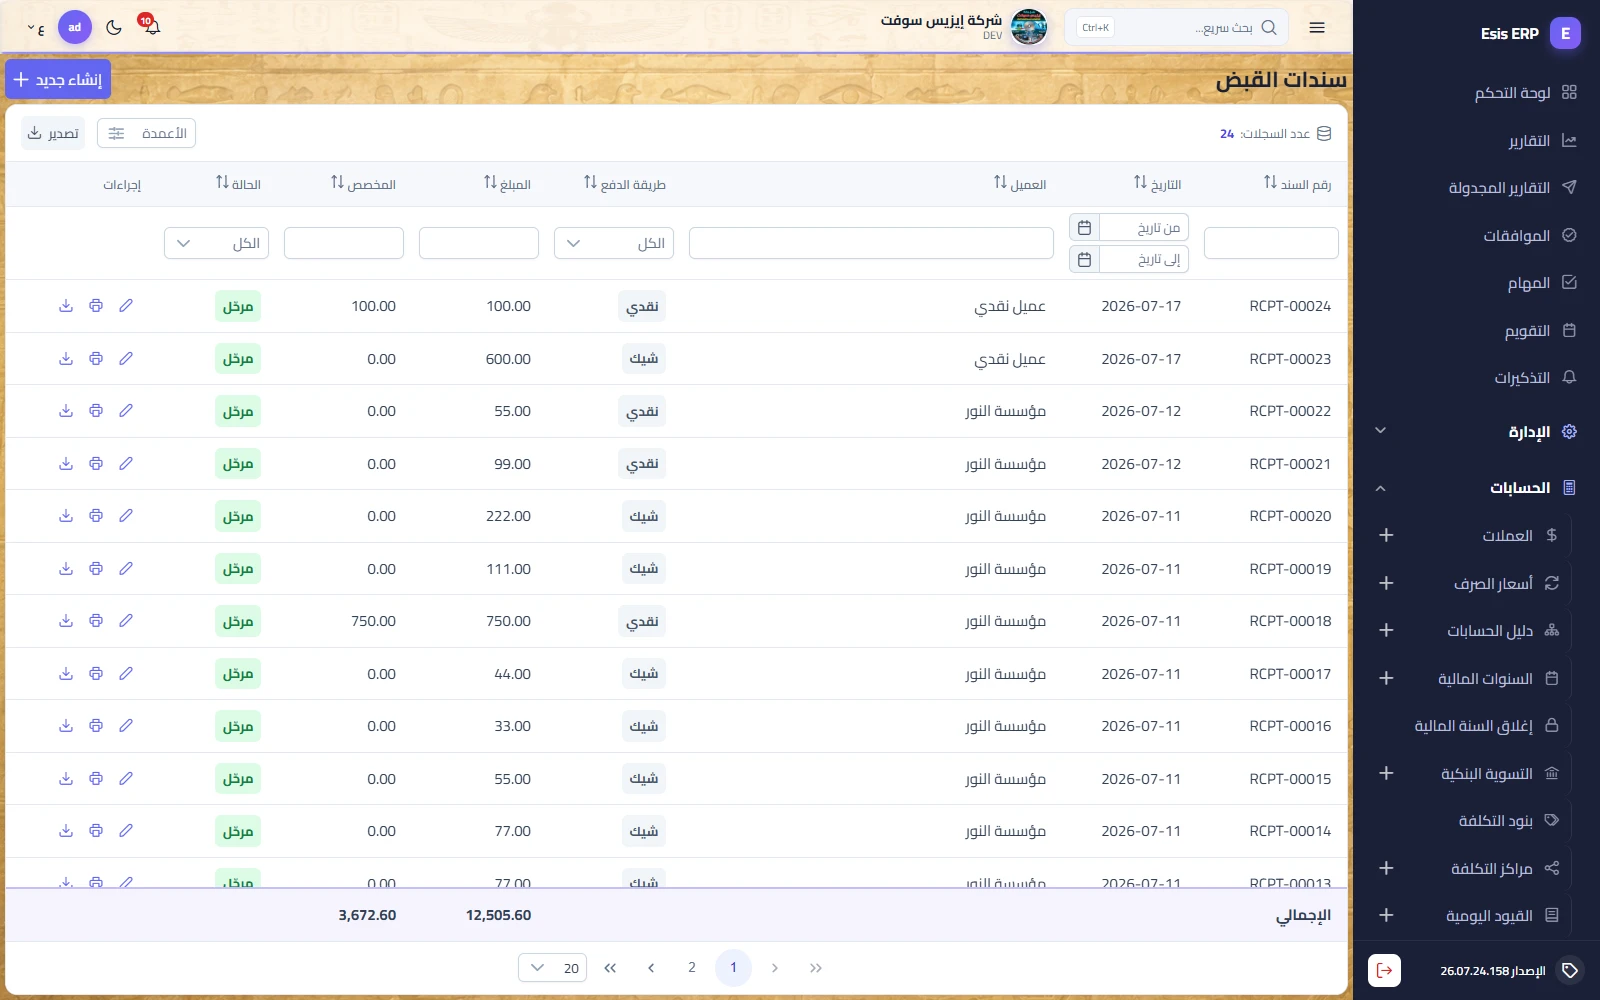
Task: Click تصدير export button
Action: click(x=53, y=133)
